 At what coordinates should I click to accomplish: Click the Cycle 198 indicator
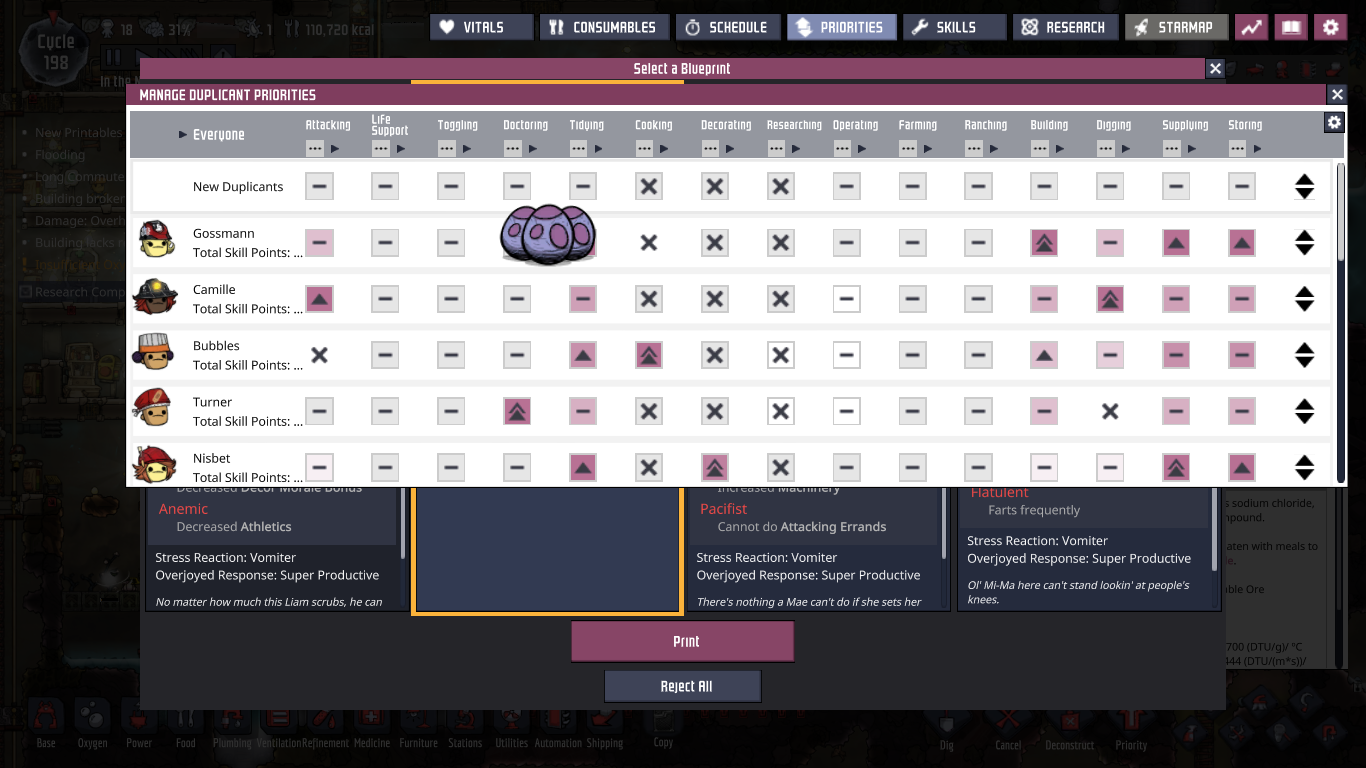tap(56, 51)
